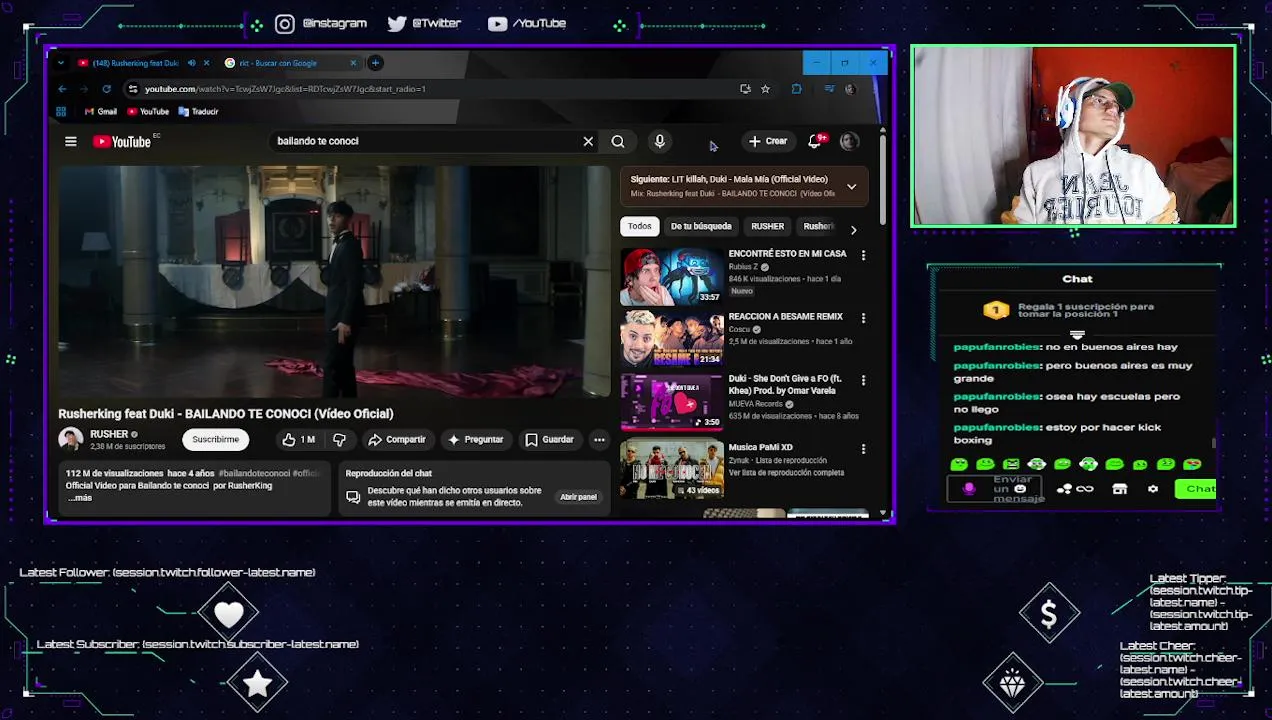The width and height of the screenshot is (1272, 720).
Task: Open ENCONTRÉ ESTO EN MI CASA thumbnail
Action: pos(671,276)
